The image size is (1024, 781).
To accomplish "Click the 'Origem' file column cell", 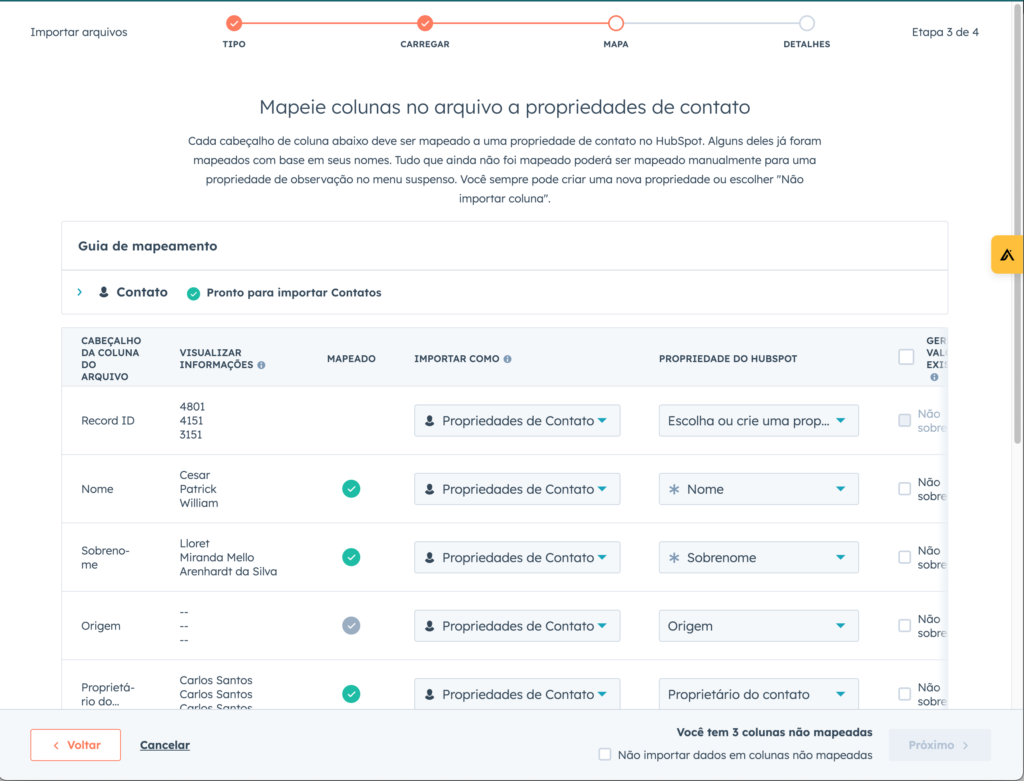I will 101,626.
